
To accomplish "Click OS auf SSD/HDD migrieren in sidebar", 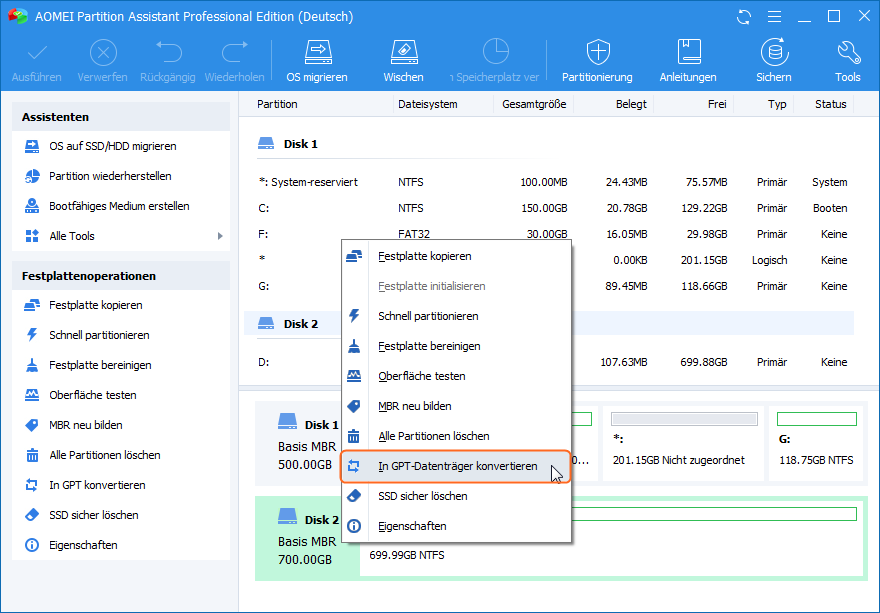I will coord(112,146).
